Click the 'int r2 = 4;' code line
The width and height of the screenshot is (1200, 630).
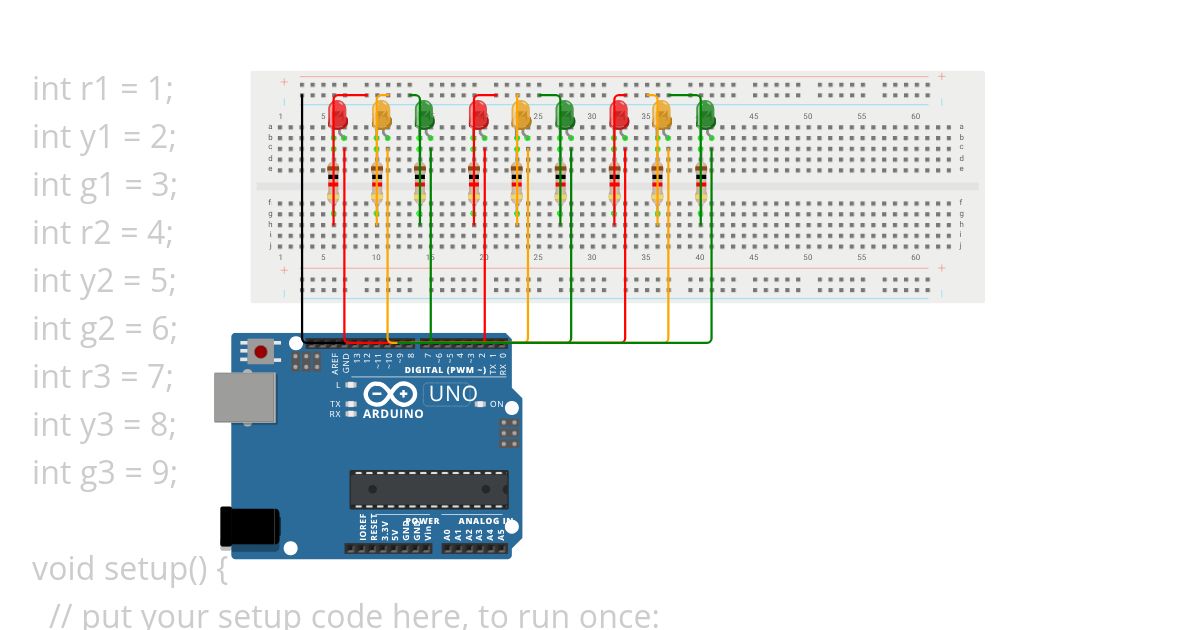click(103, 232)
